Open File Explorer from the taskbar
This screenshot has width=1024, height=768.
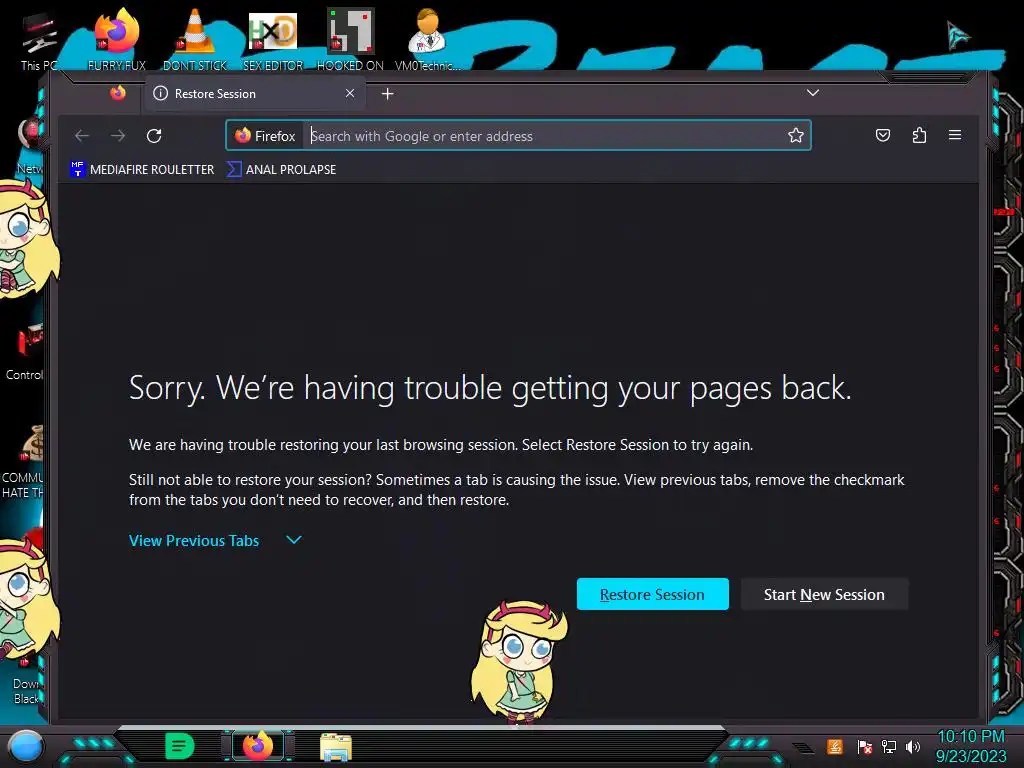coord(336,747)
